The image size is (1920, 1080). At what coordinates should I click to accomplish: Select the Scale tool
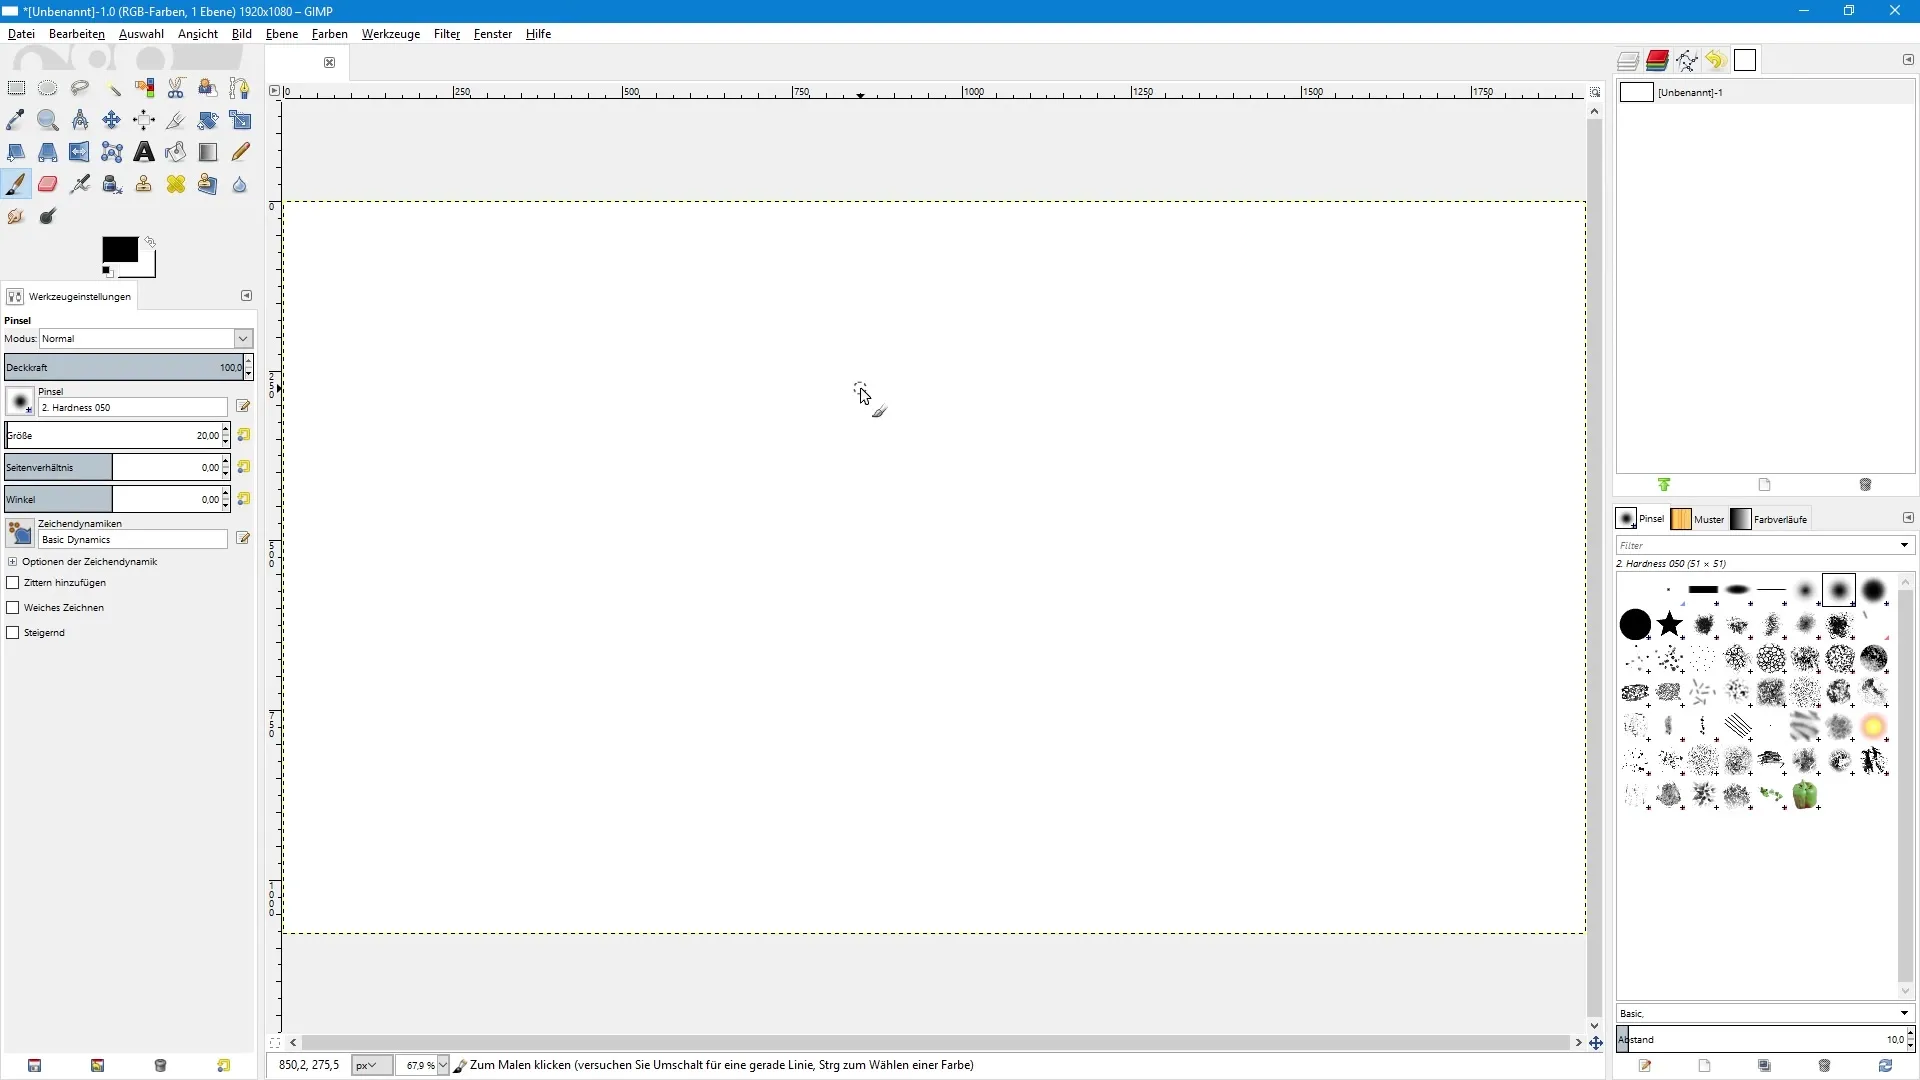(240, 120)
